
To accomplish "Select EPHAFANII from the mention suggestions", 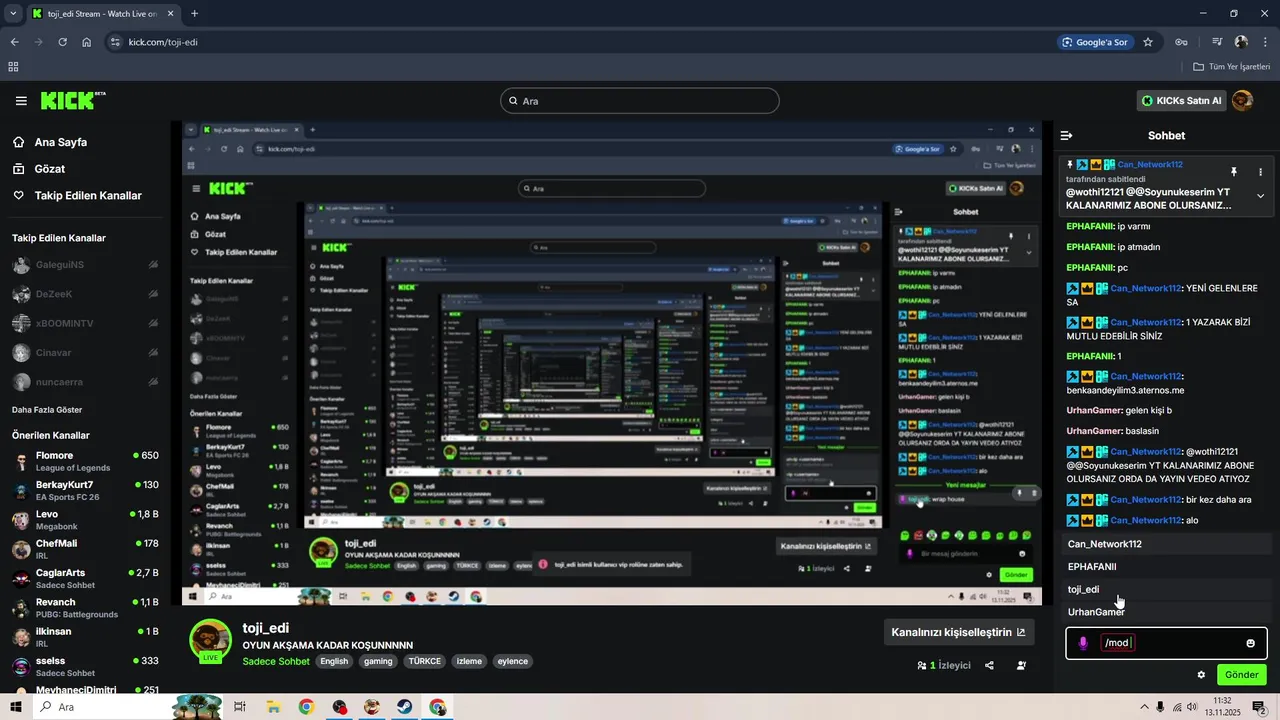I will 1166,567.
